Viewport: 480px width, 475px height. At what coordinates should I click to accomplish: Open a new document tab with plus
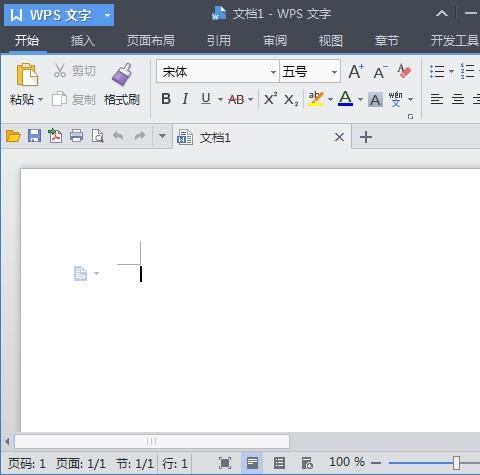tap(366, 137)
